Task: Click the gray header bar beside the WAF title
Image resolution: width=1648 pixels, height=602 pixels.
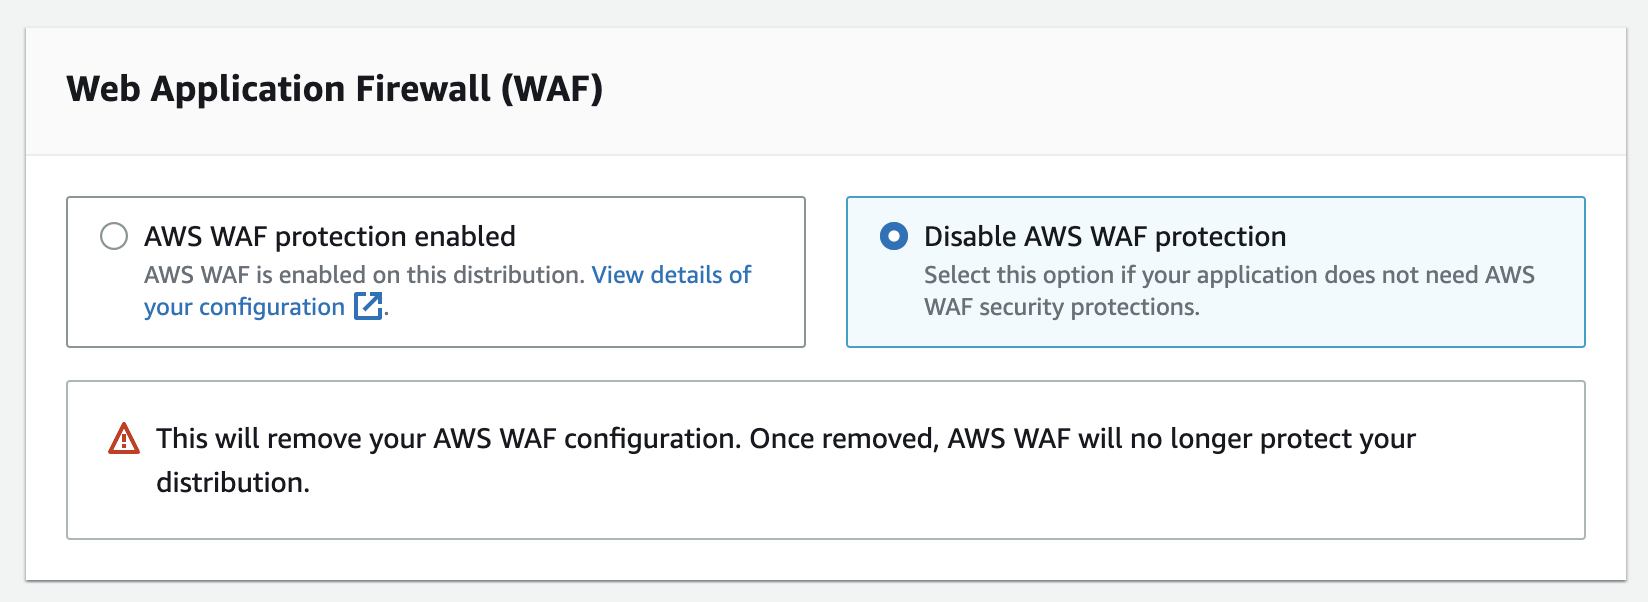Action: point(1100,90)
